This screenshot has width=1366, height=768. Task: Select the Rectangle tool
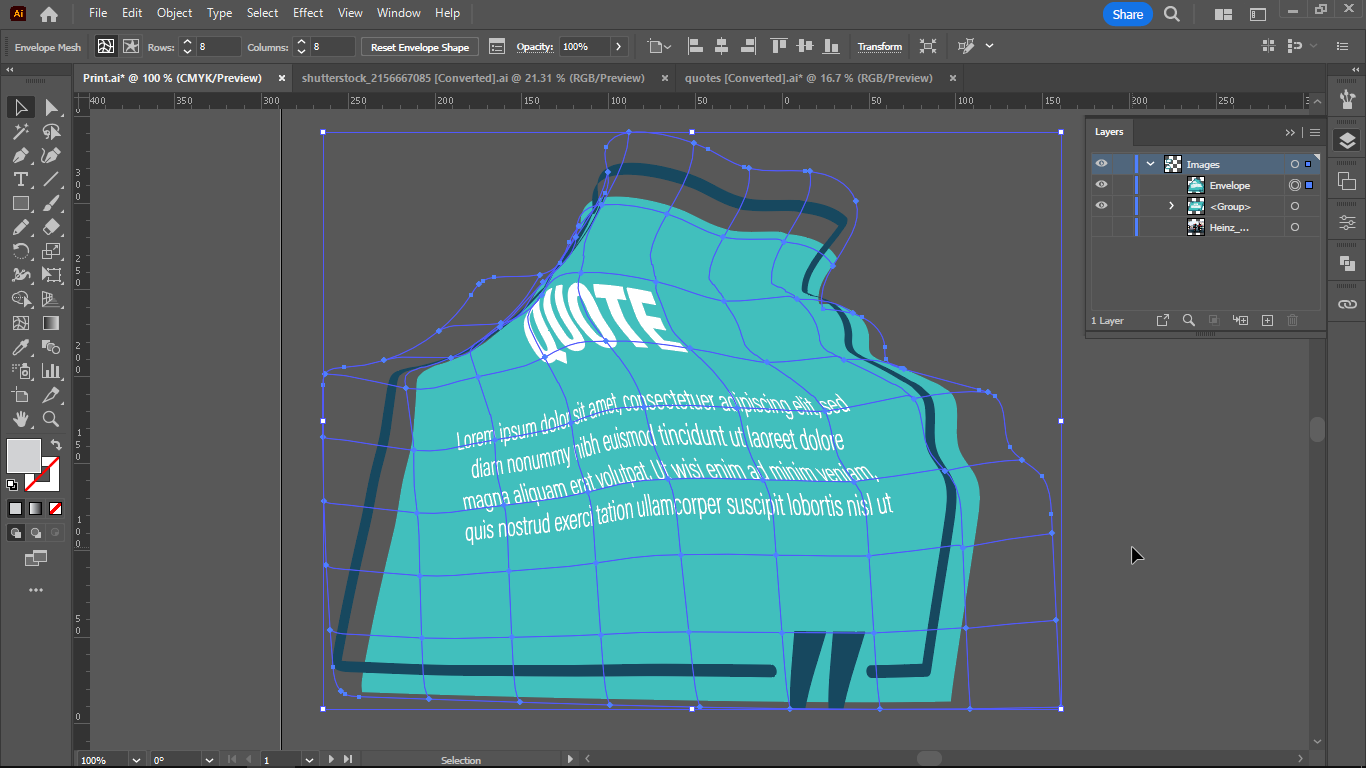[x=21, y=203]
